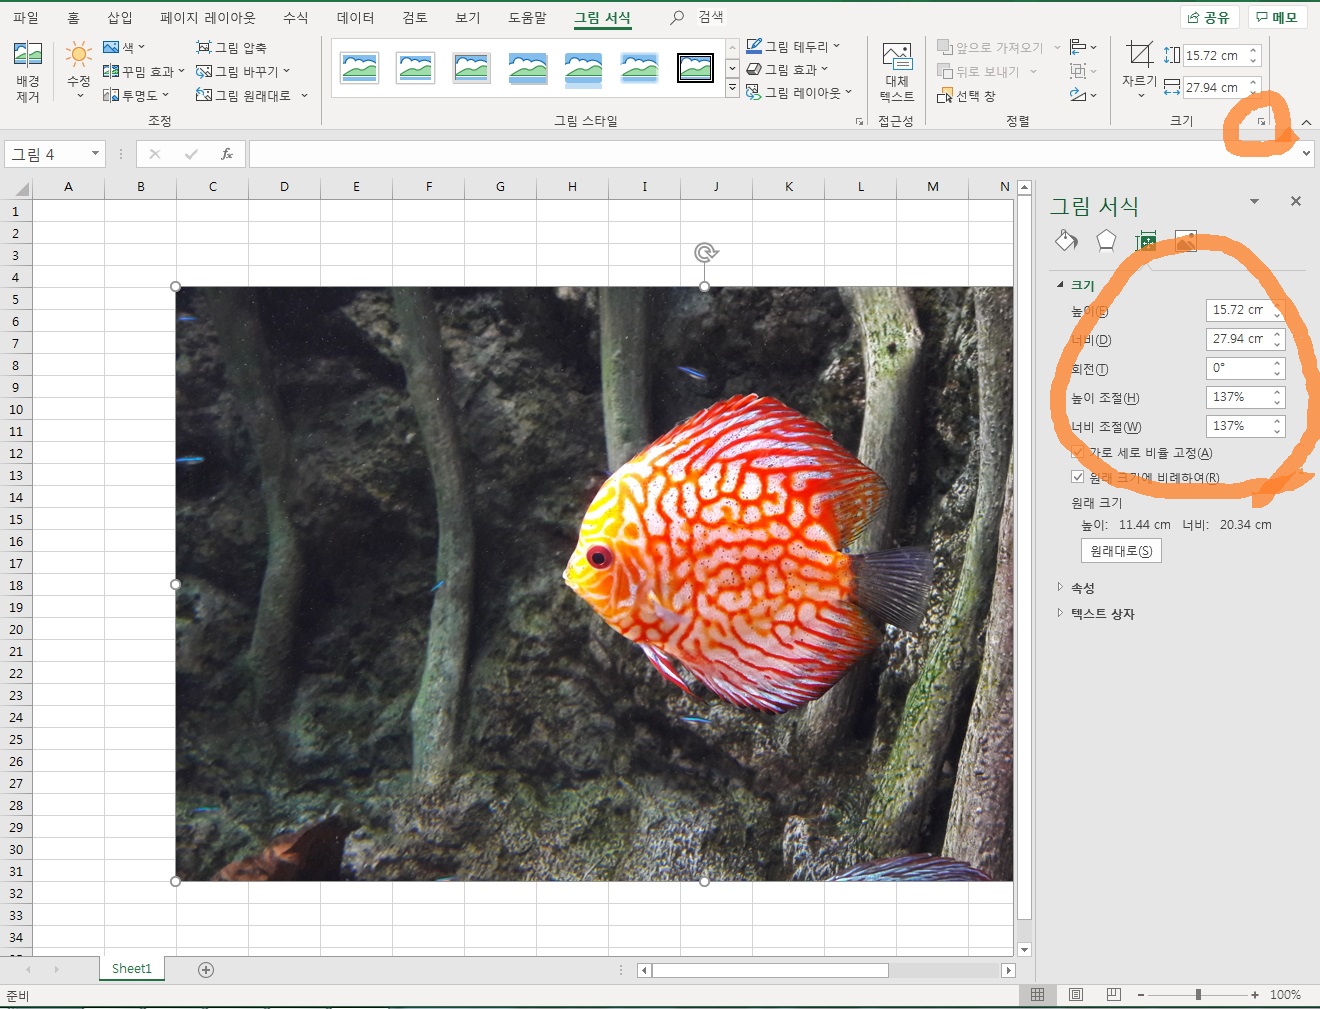The height and width of the screenshot is (1009, 1320).
Task: Open the Remove Background (배경 제거) tool
Action: click(28, 72)
